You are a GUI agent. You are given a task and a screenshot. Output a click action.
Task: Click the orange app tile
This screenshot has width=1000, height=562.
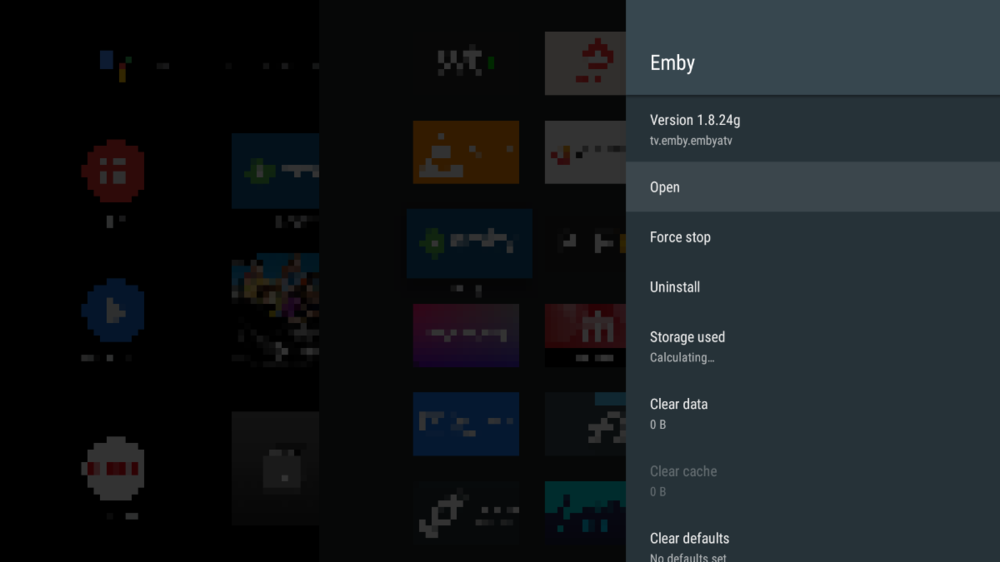pyautogui.click(x=466, y=152)
